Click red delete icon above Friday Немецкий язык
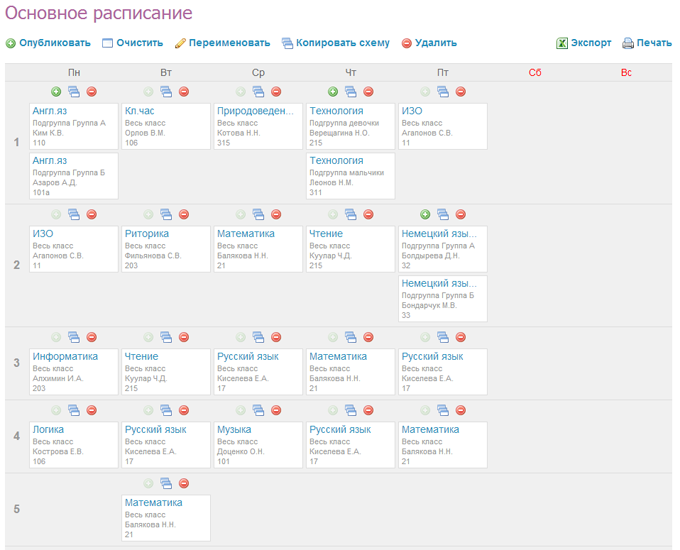The image size is (680, 550). [x=461, y=214]
